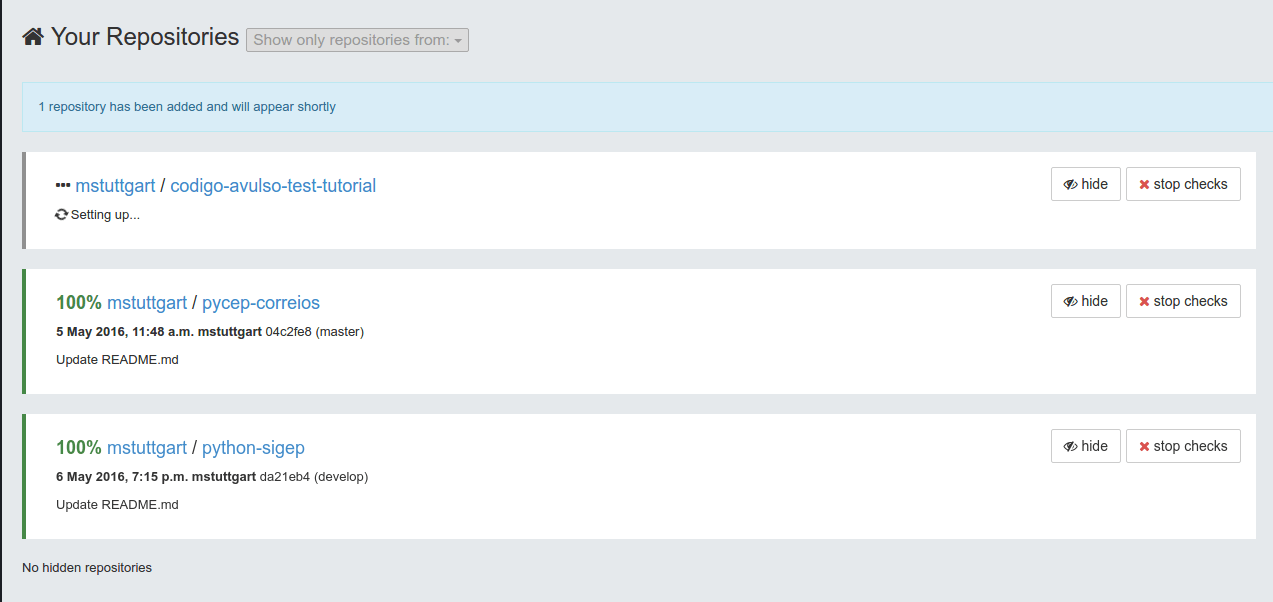The width and height of the screenshot is (1273, 602).
Task: Click the spinner icon beside Setting up
Action: 61,214
